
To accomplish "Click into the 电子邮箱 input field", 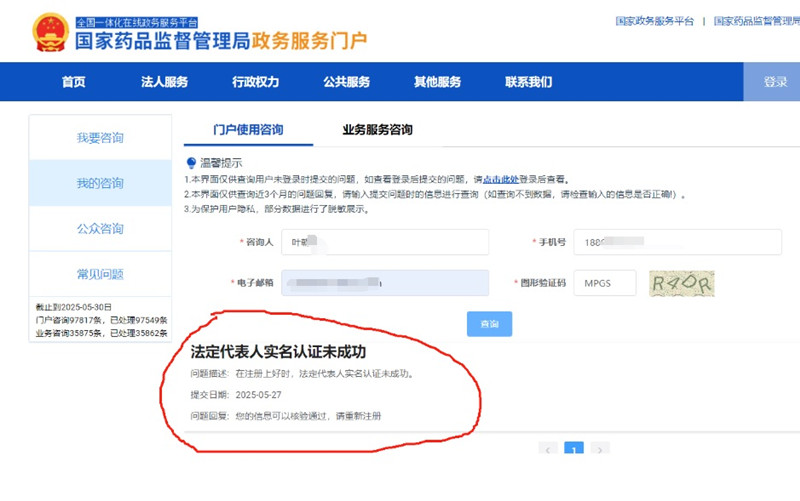I will coord(385,283).
